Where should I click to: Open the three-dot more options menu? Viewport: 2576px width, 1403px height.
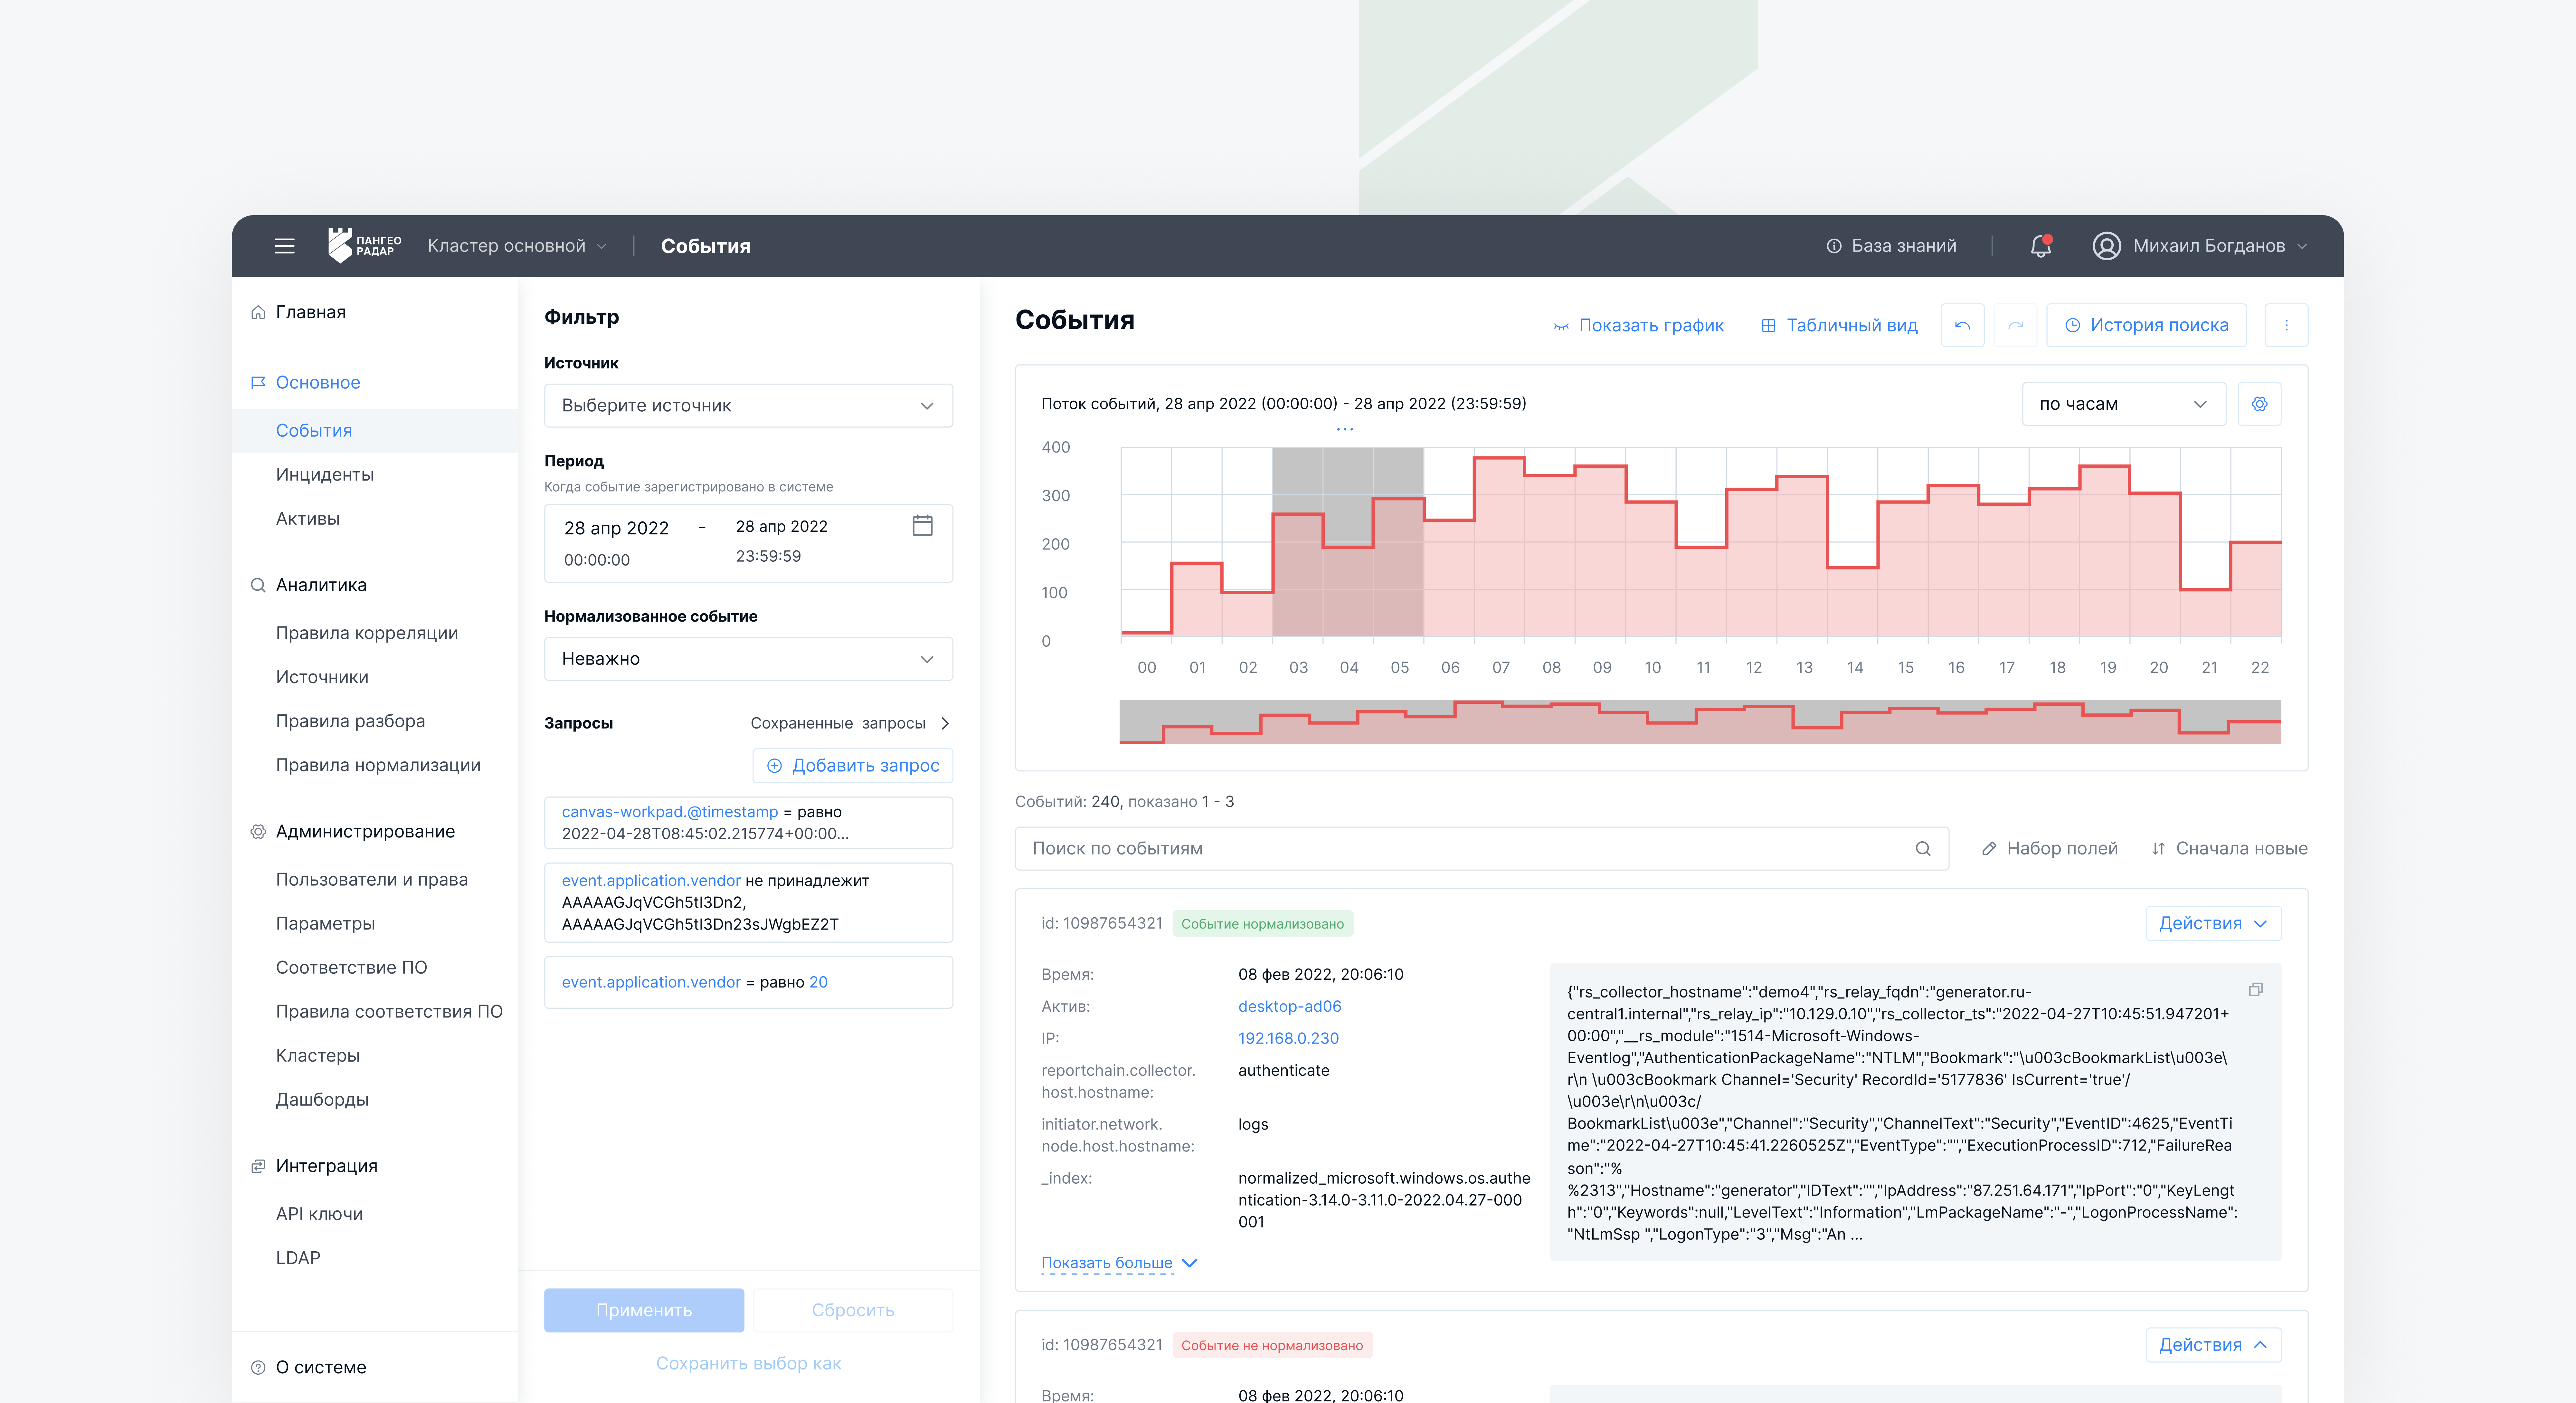pyautogui.click(x=2286, y=325)
